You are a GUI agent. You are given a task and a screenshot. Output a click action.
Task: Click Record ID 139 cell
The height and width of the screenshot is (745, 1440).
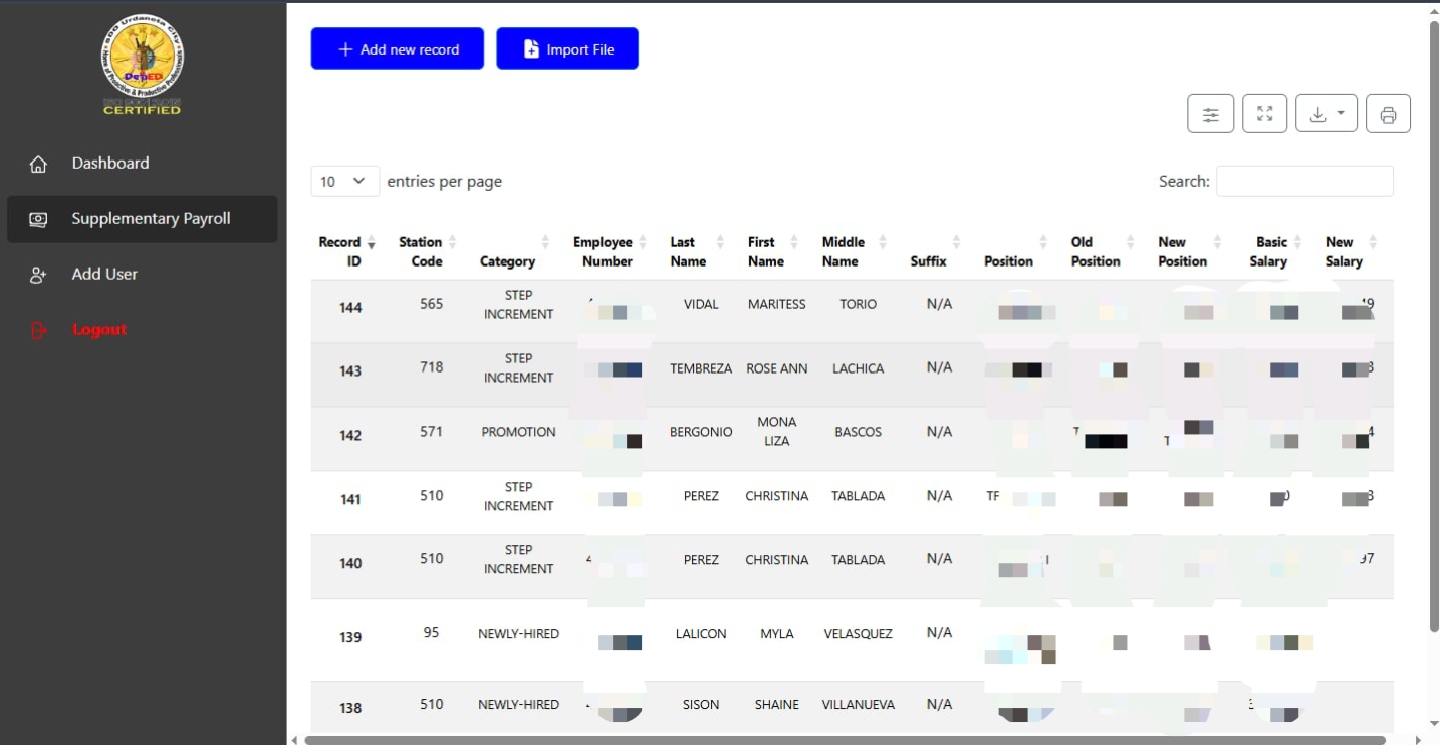pos(350,637)
